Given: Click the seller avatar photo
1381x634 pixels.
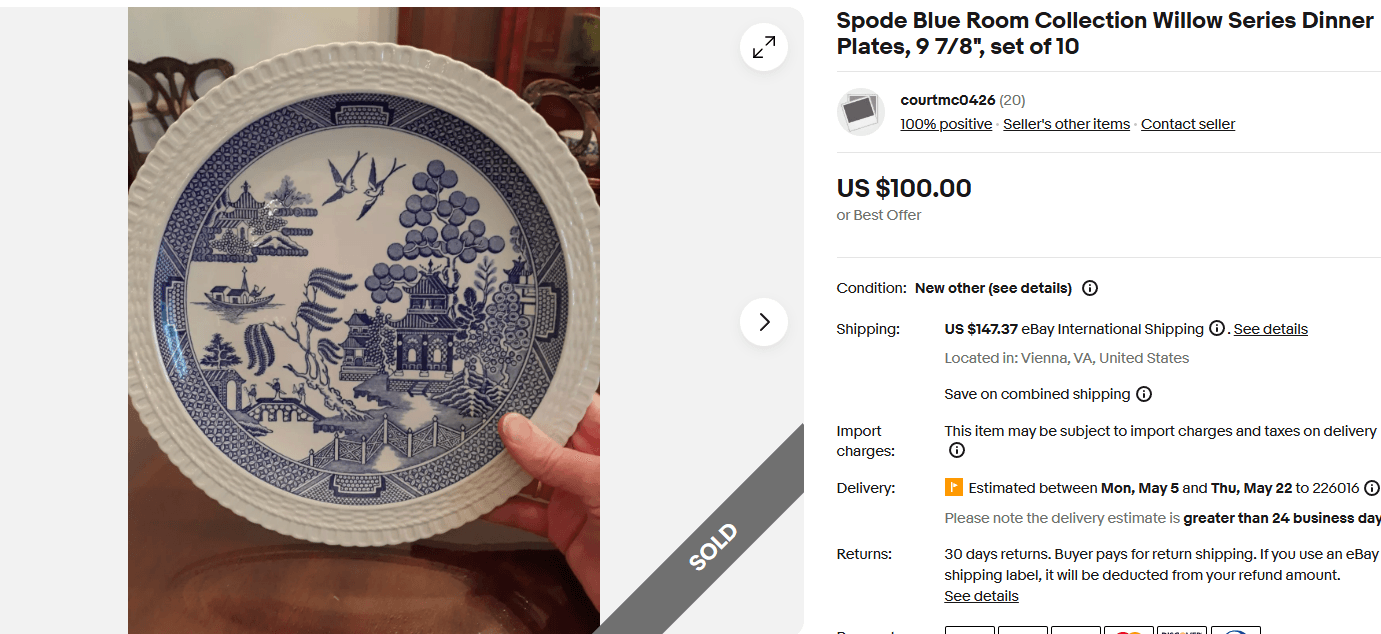Looking at the screenshot, I should tap(860, 112).
